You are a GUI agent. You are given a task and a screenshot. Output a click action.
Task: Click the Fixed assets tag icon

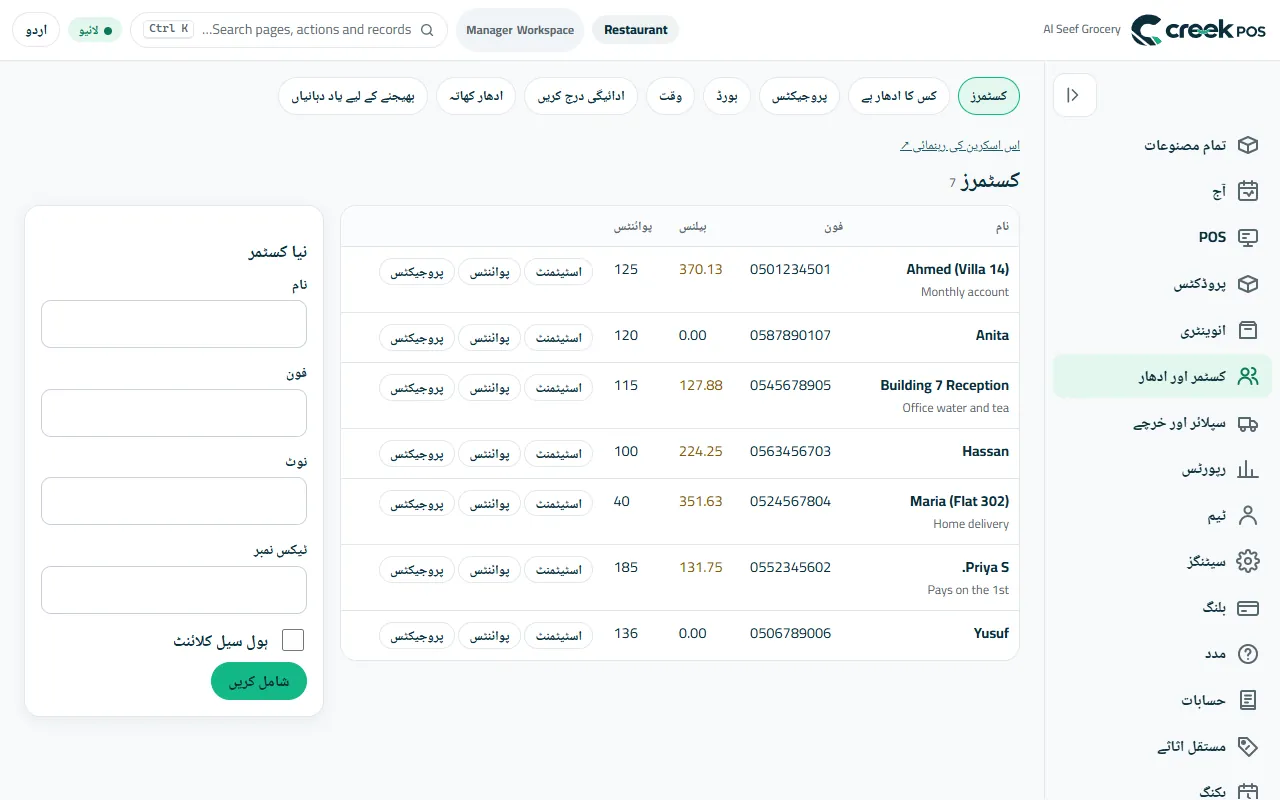(x=1247, y=746)
